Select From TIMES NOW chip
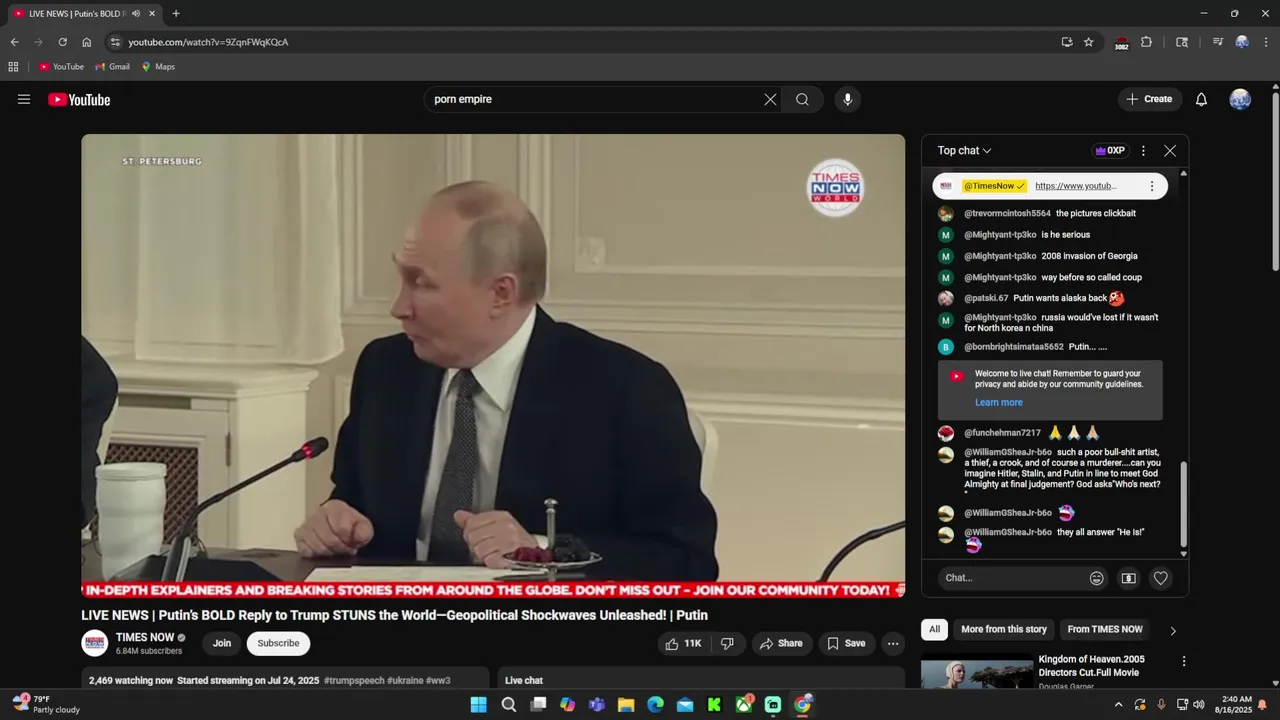 [1105, 630]
